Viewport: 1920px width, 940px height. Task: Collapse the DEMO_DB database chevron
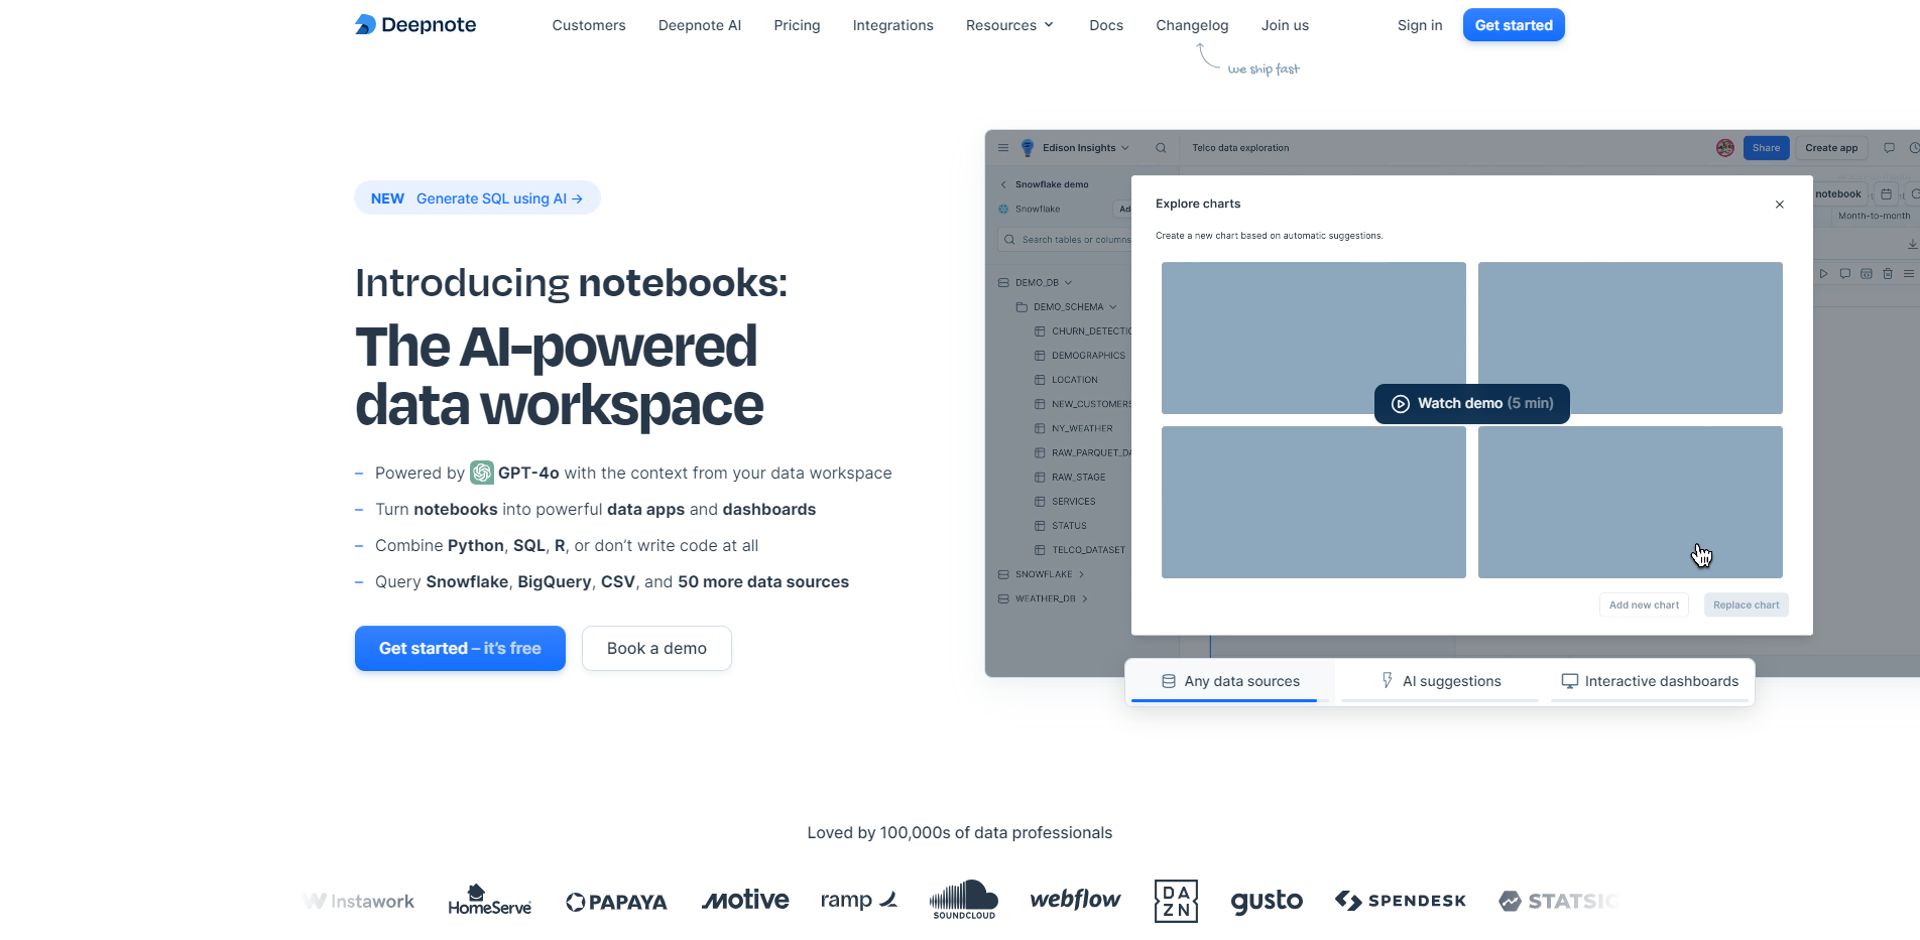pos(1068,283)
